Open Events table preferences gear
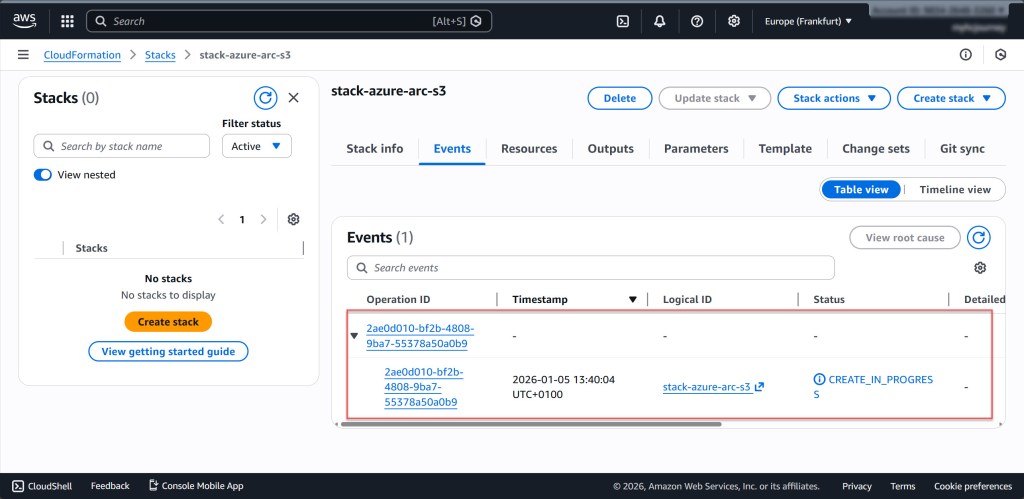 coord(980,268)
